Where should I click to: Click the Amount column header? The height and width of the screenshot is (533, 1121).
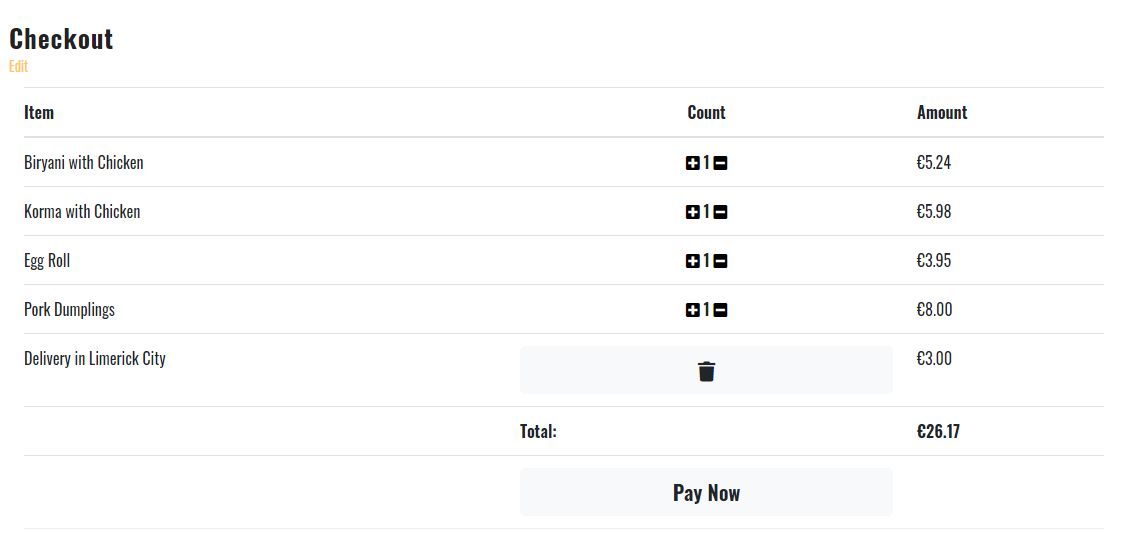click(941, 113)
